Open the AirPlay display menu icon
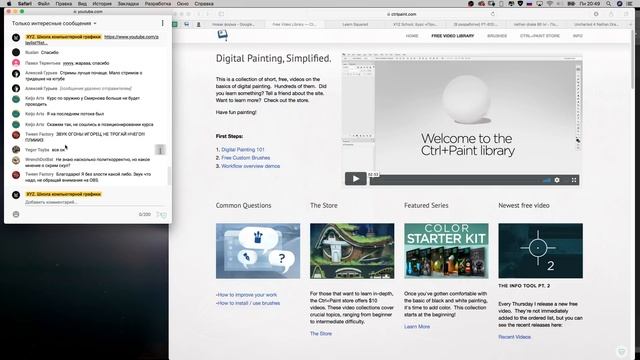Image resolution: width=640 pixels, height=360 pixels. 540,4
